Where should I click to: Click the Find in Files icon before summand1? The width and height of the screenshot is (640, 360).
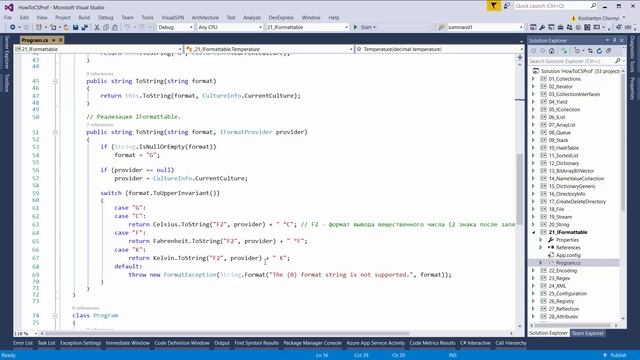[x=441, y=27]
